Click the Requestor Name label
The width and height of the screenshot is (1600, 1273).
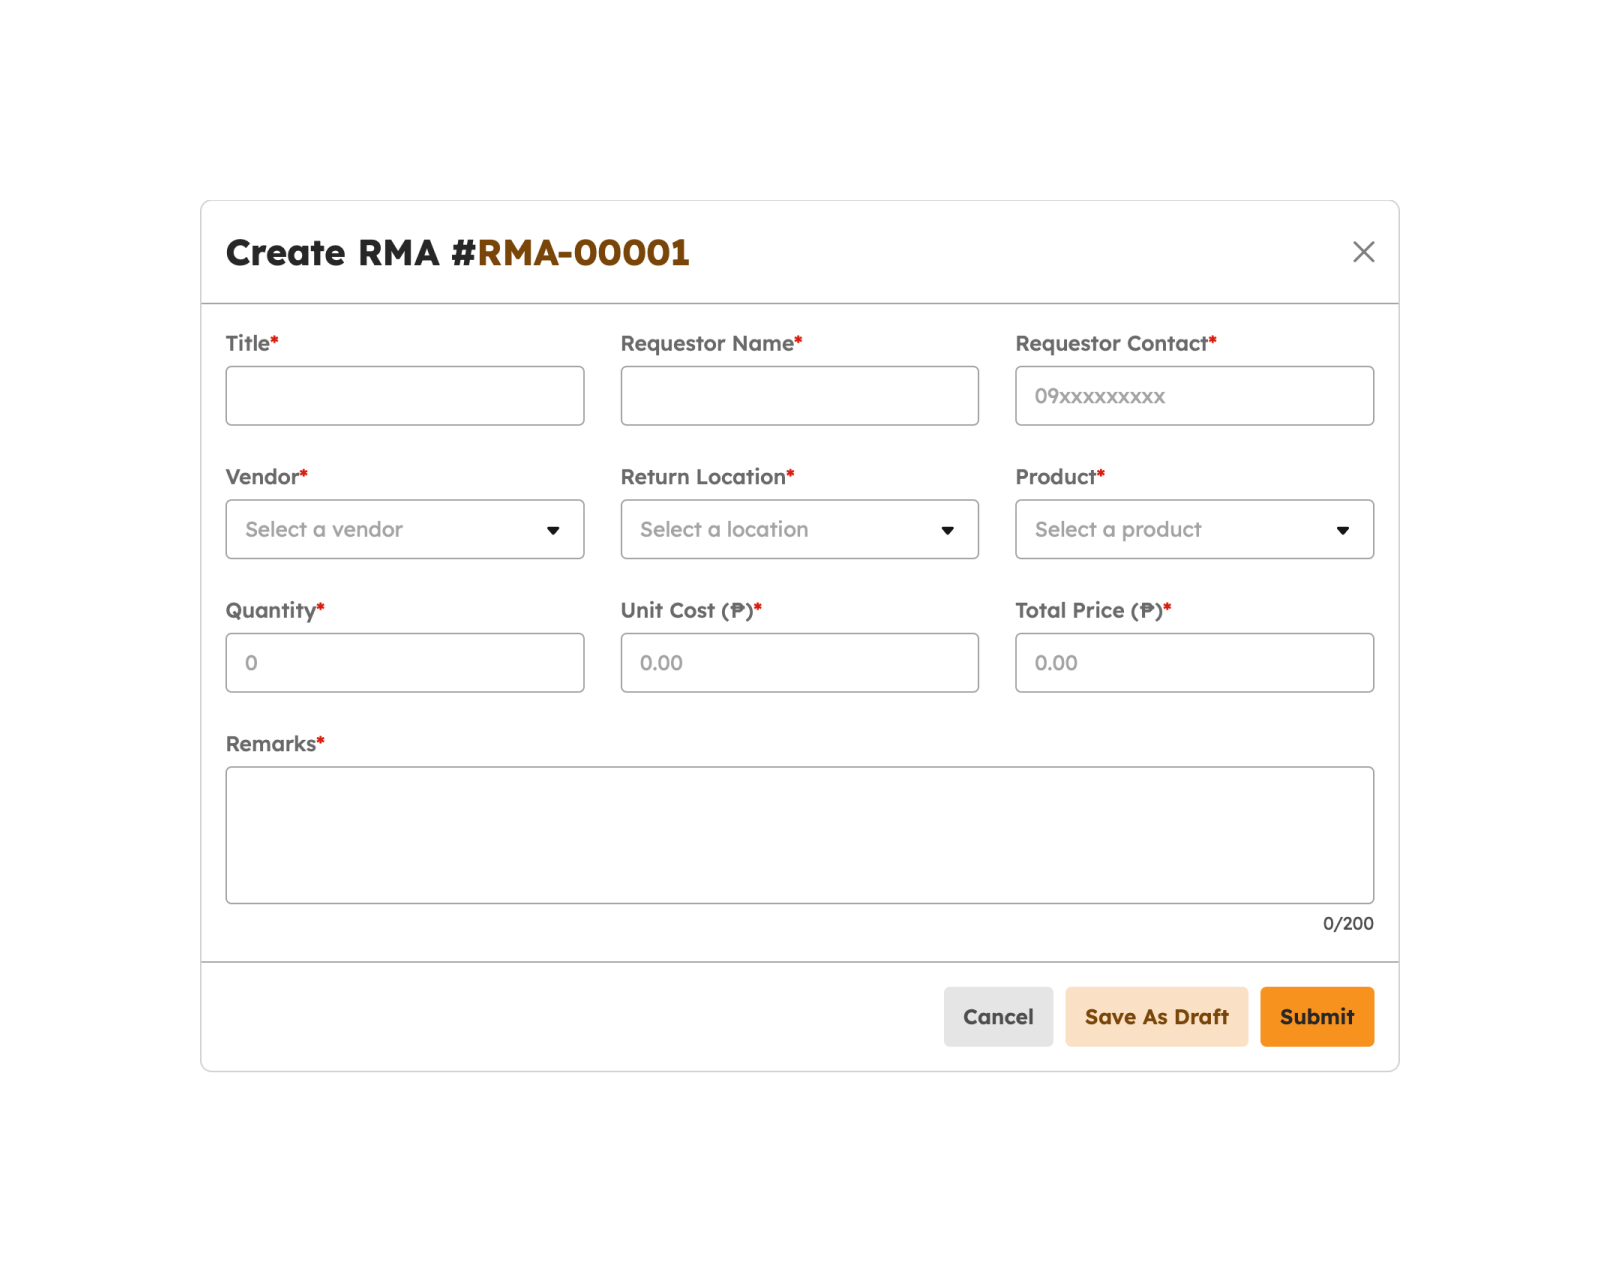(711, 344)
